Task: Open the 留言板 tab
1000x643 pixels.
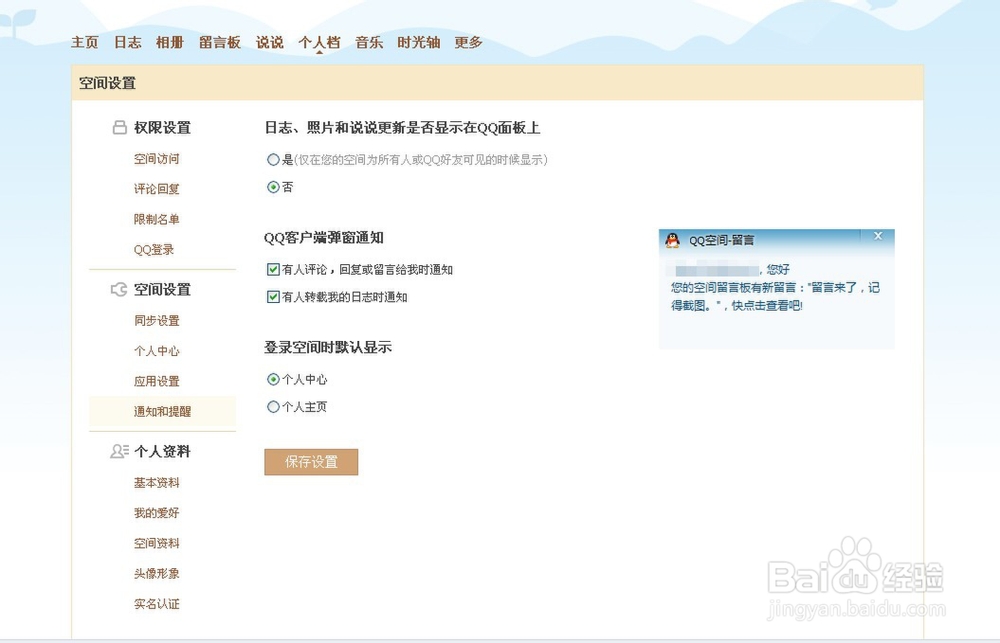Action: [219, 42]
